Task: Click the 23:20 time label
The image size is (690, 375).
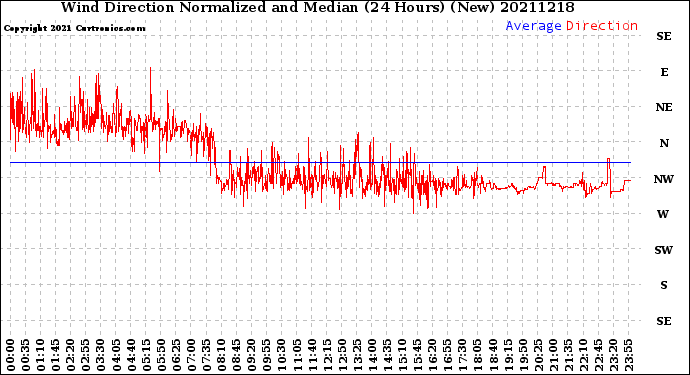Action: [x=613, y=355]
